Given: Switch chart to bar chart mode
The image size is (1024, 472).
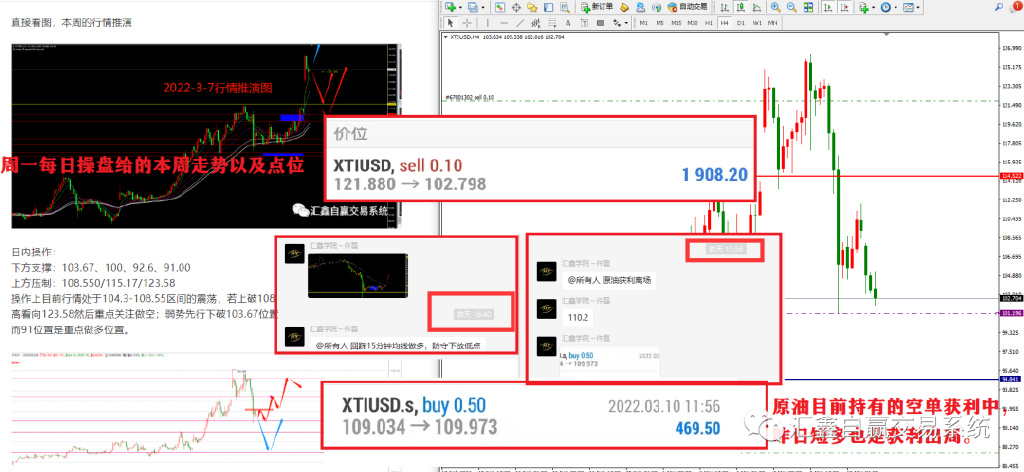Looking at the screenshot, I should [724, 7].
